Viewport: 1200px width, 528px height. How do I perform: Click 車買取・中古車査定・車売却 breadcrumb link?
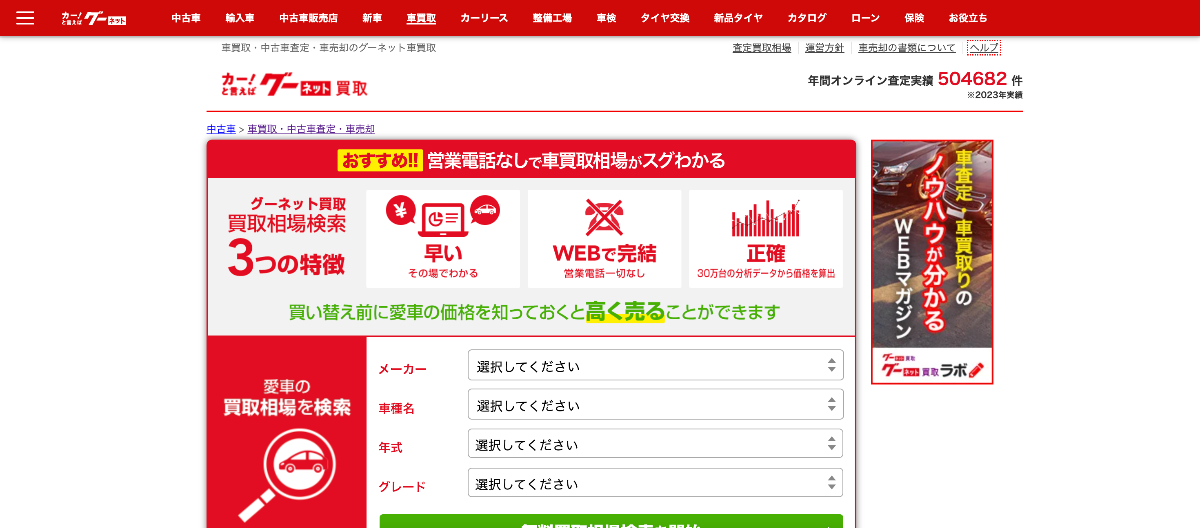[x=311, y=129]
